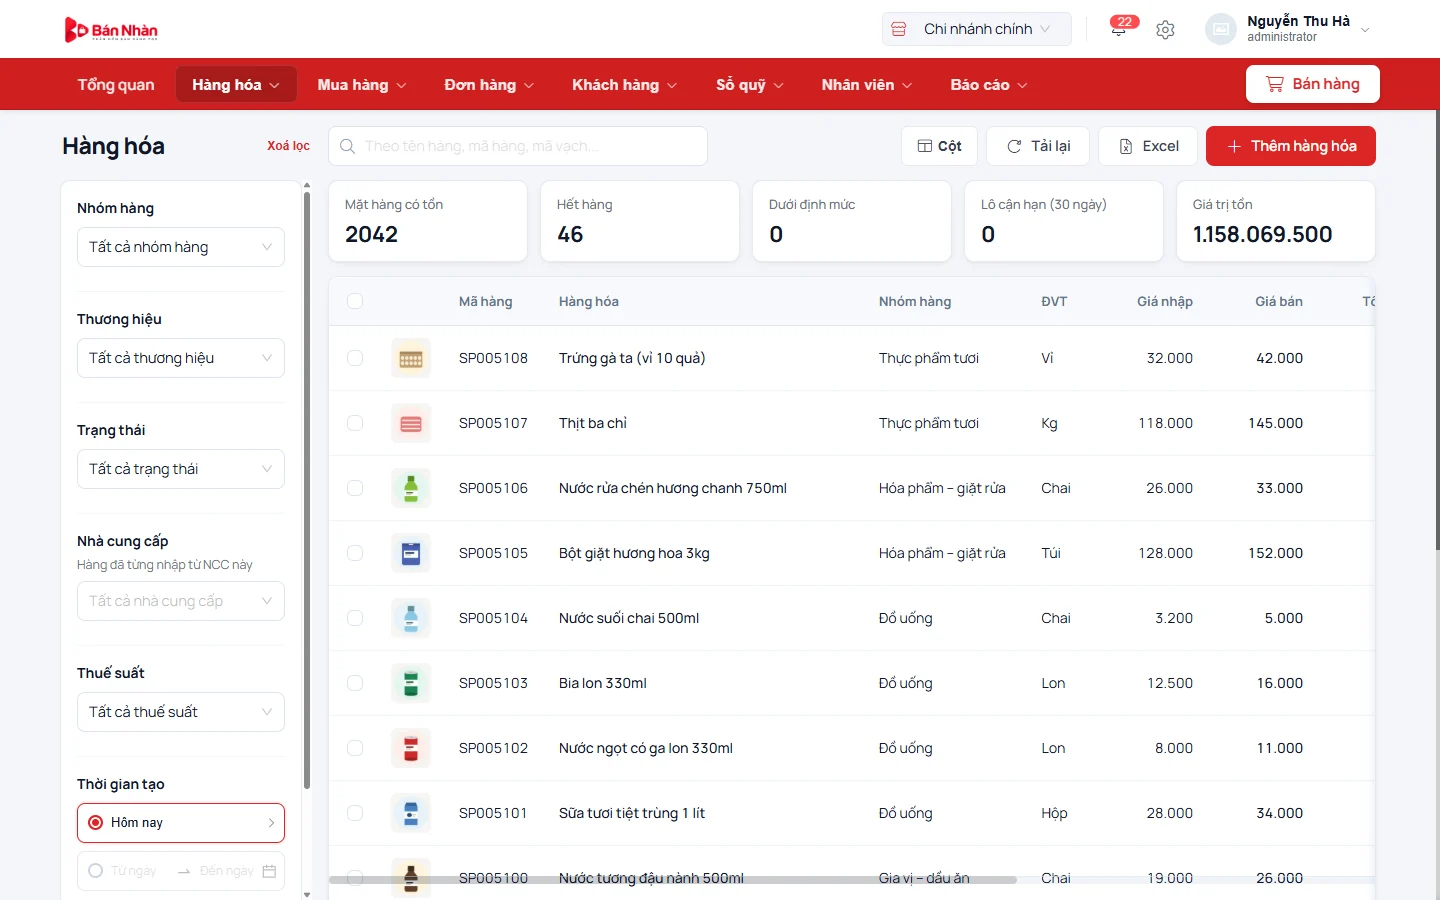1440x900 pixels.
Task: Open the Mua hàng menu
Action: [x=362, y=85]
